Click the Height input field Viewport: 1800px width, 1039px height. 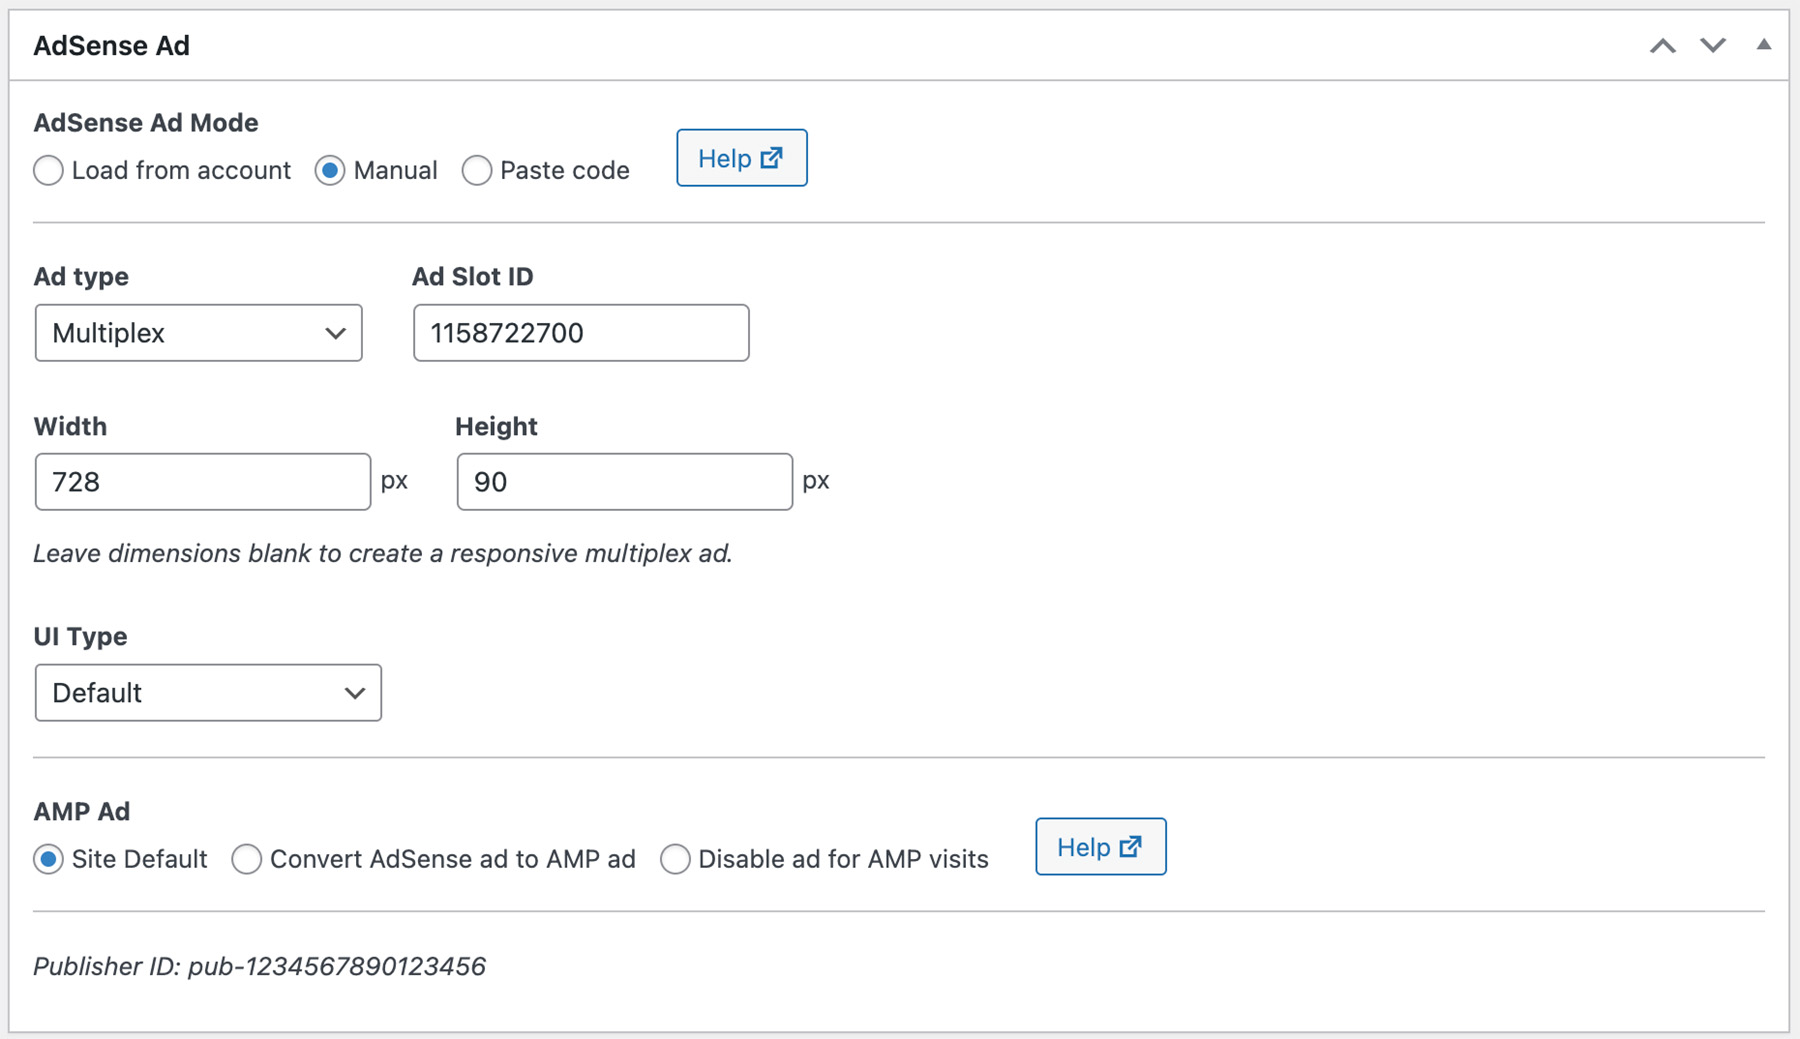point(625,482)
